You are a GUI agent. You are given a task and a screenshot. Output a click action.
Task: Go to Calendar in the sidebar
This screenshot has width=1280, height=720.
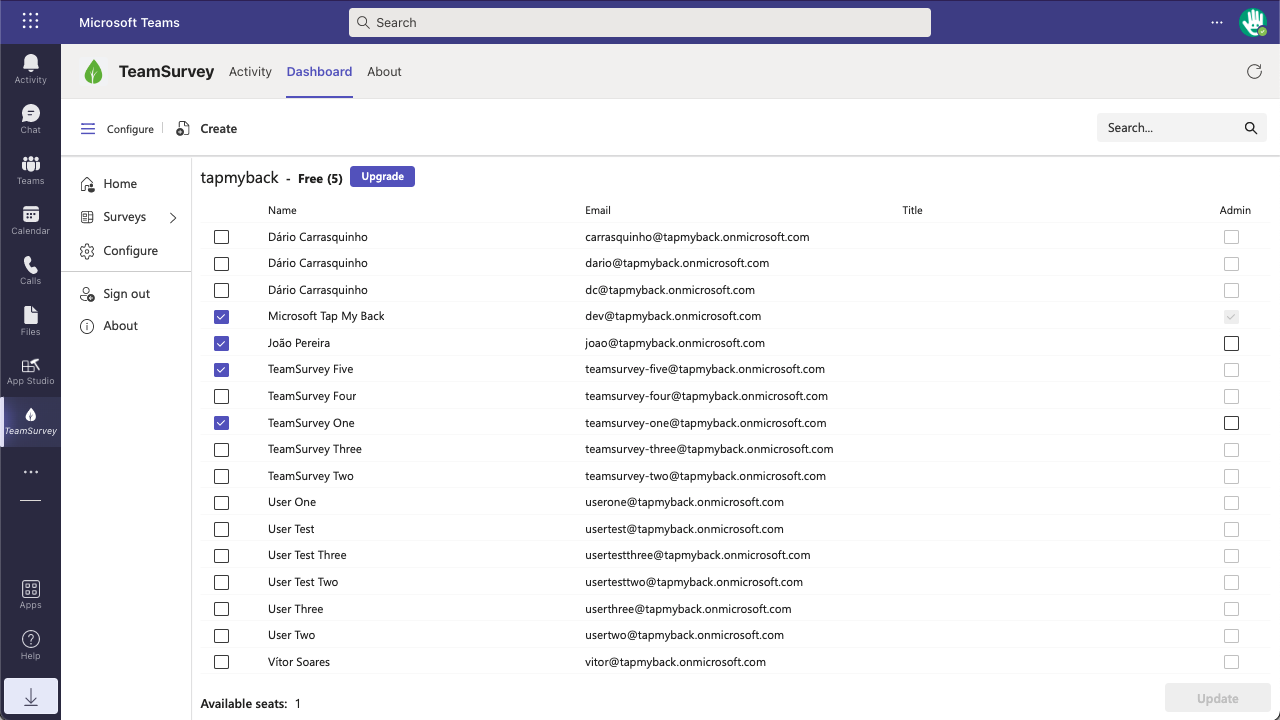coord(30,218)
